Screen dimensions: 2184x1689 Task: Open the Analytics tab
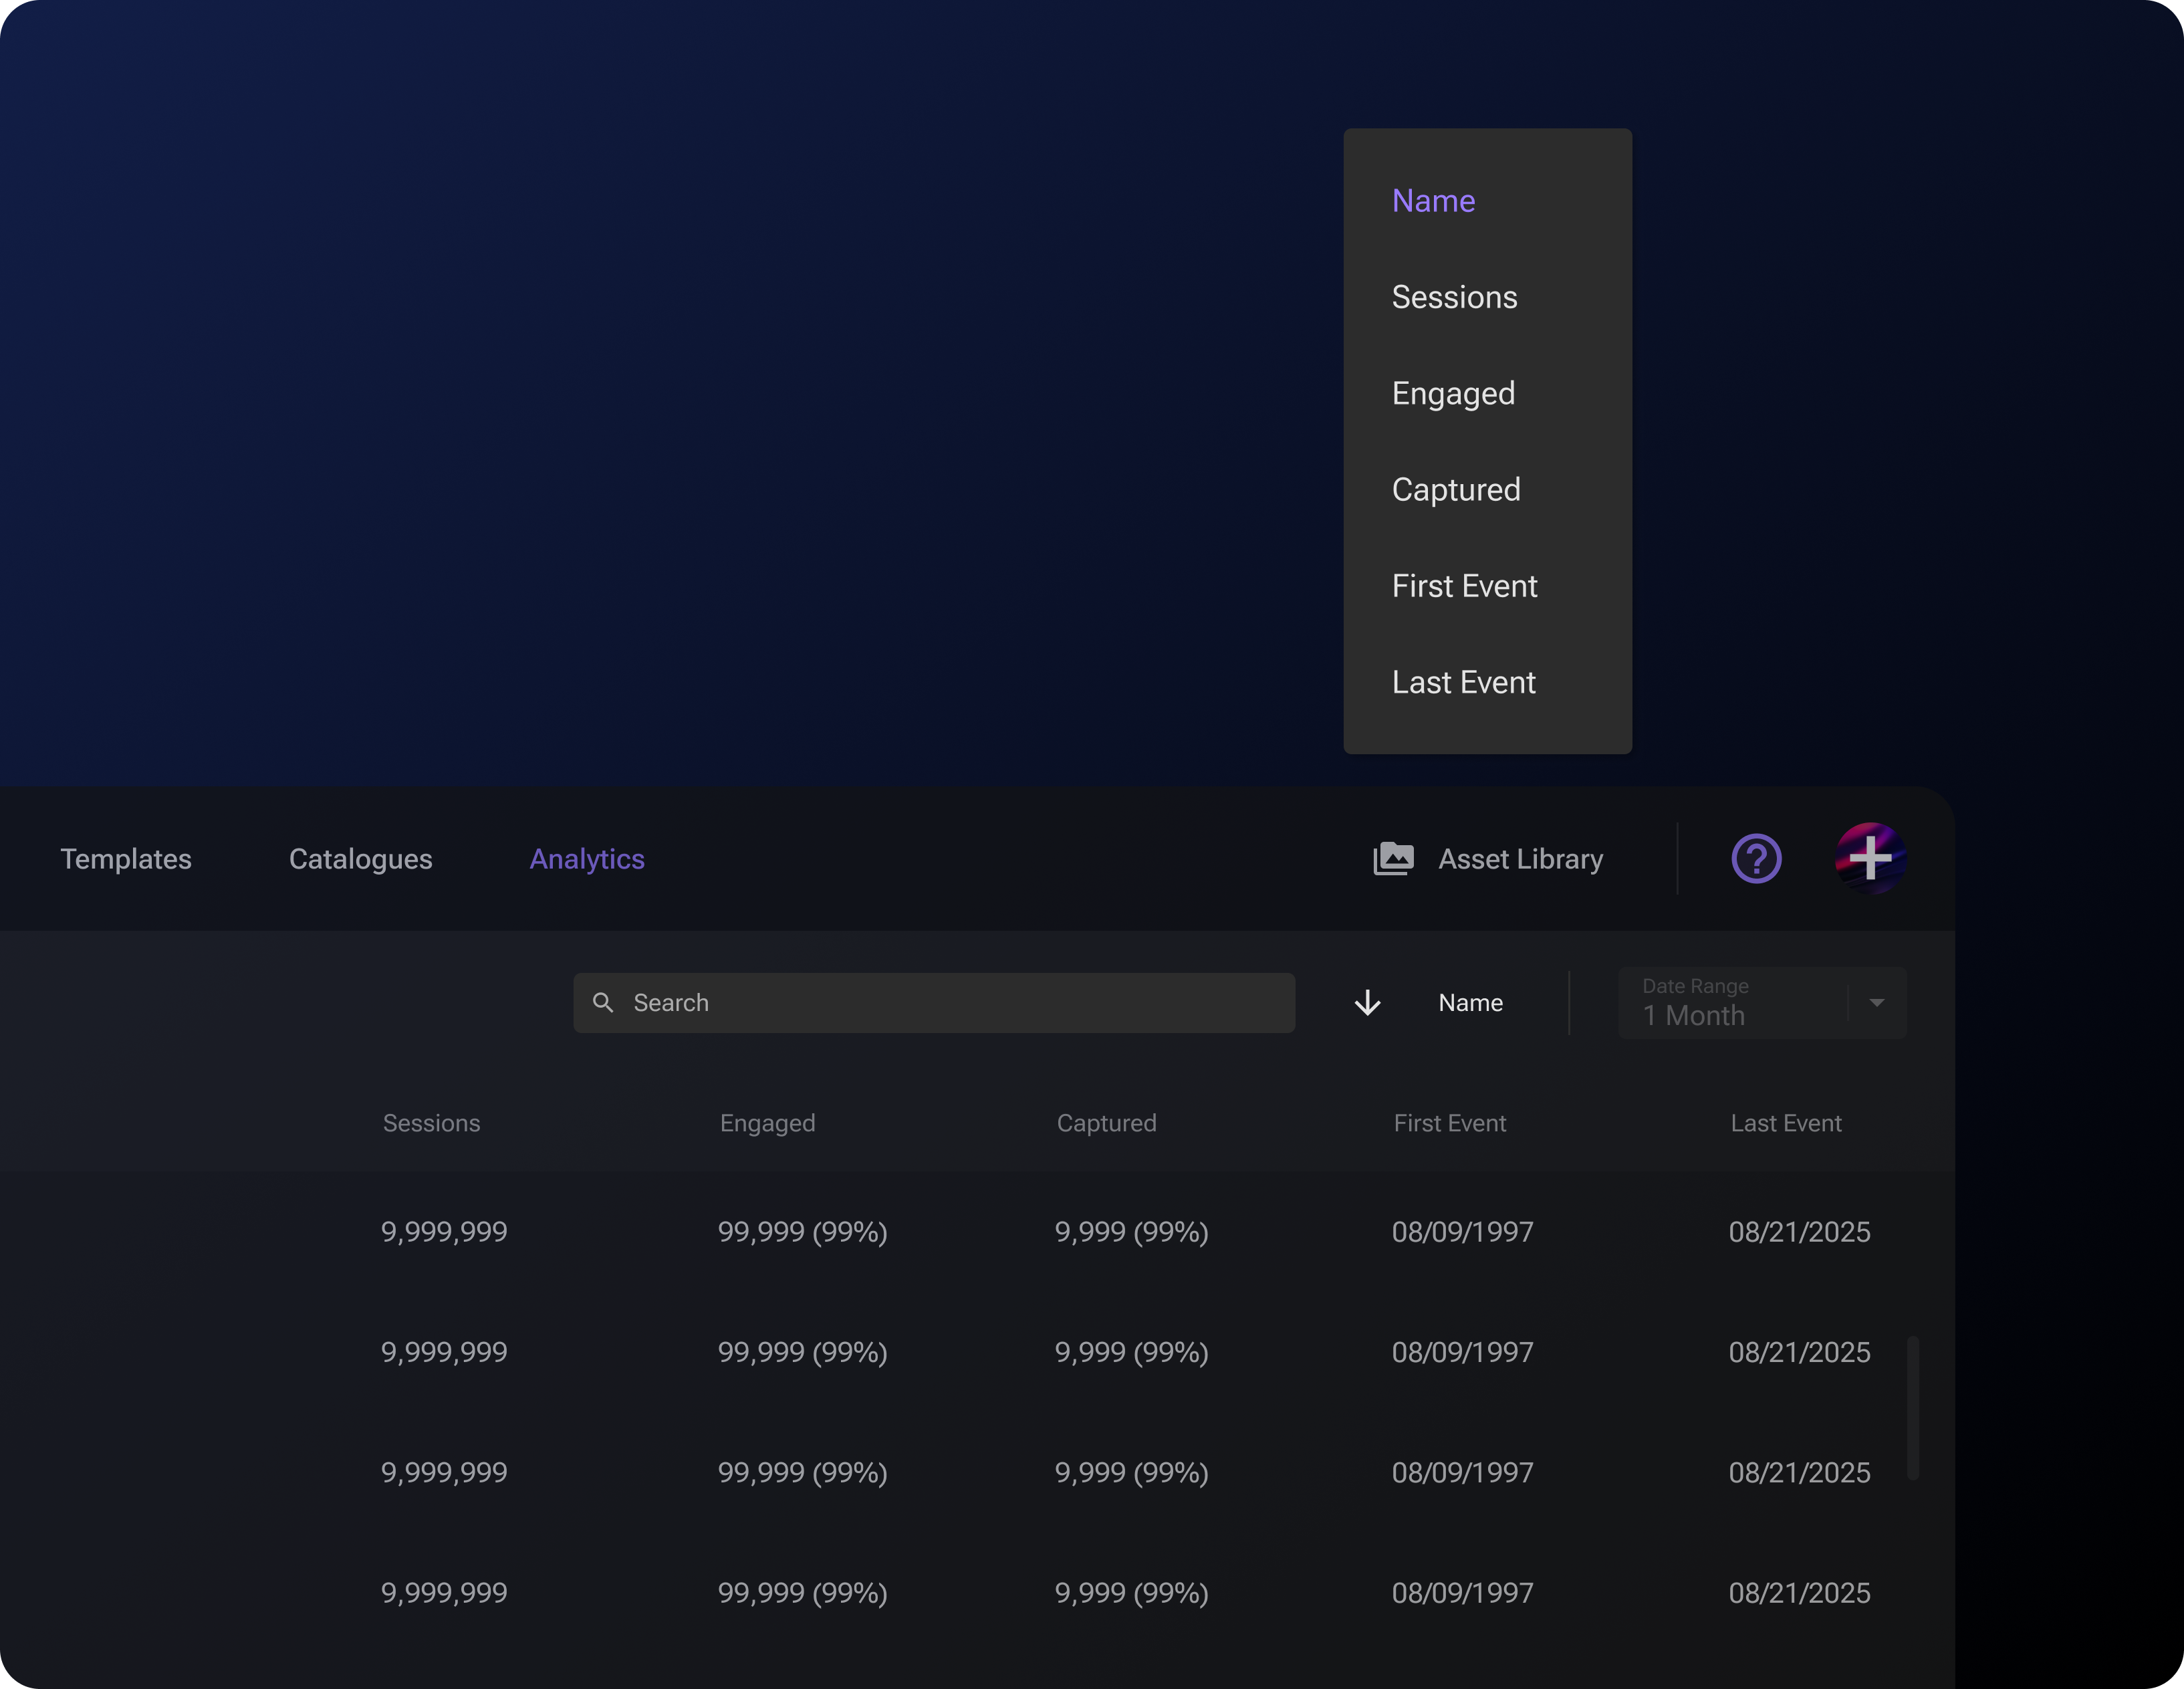587,859
